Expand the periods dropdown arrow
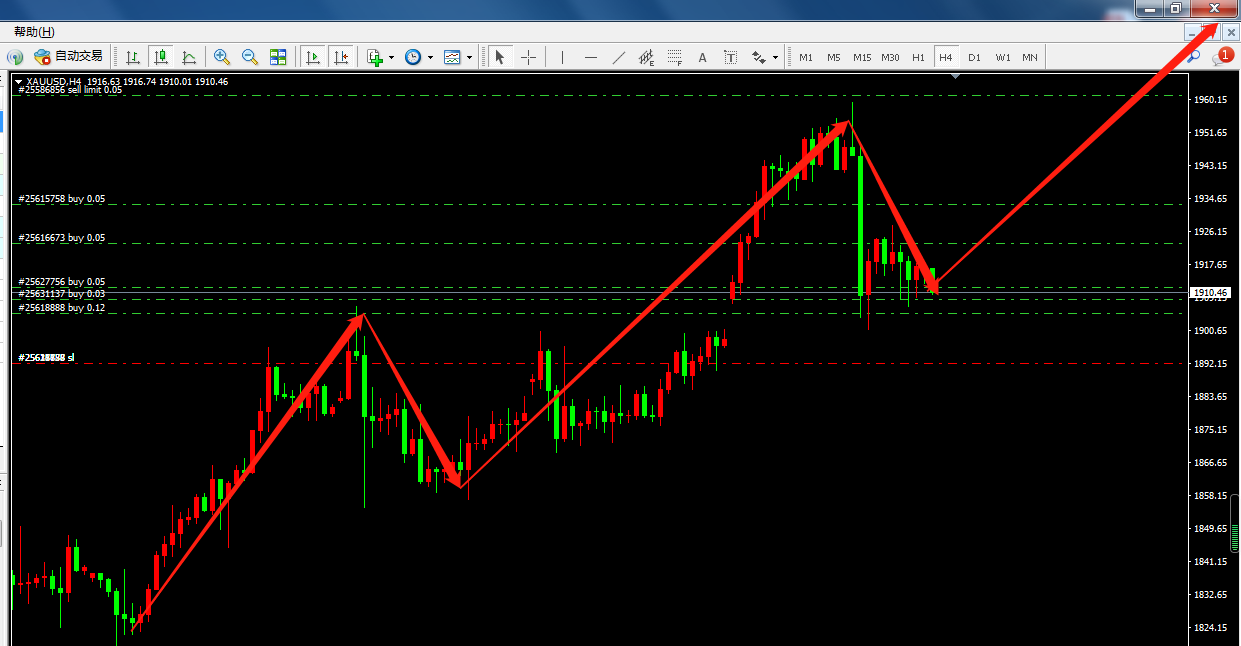Viewport: 1241px width, 646px height. pyautogui.click(x=430, y=58)
